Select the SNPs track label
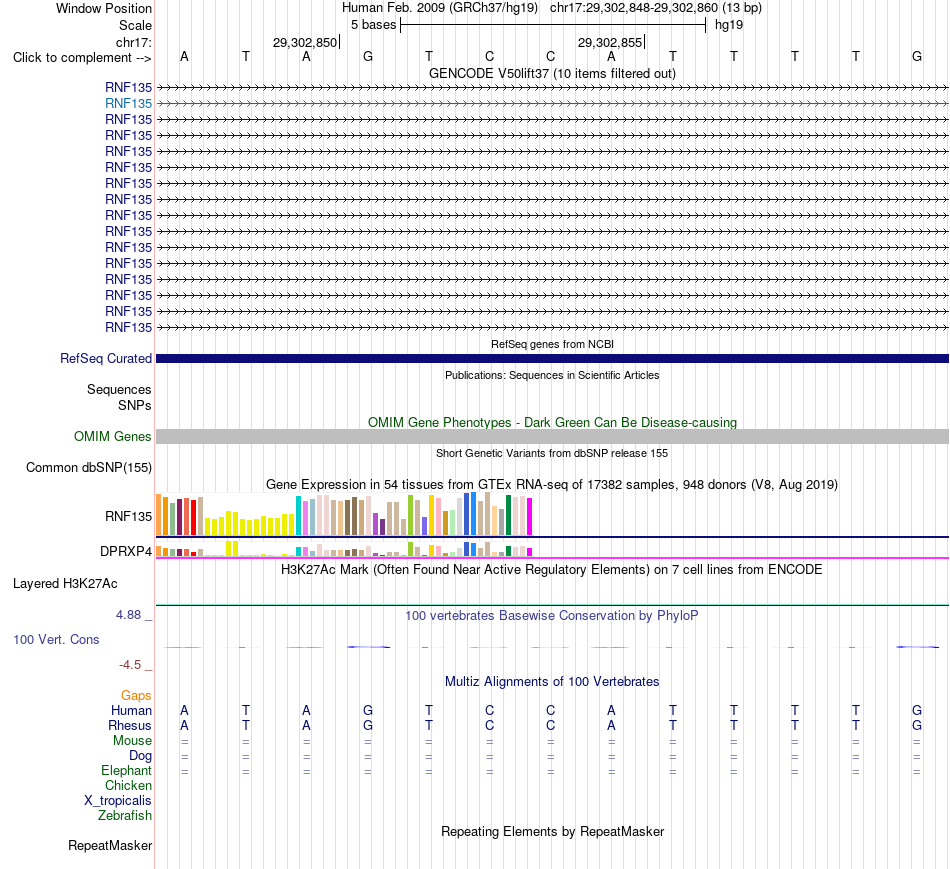Image resolution: width=950 pixels, height=869 pixels. pyautogui.click(x=135, y=405)
